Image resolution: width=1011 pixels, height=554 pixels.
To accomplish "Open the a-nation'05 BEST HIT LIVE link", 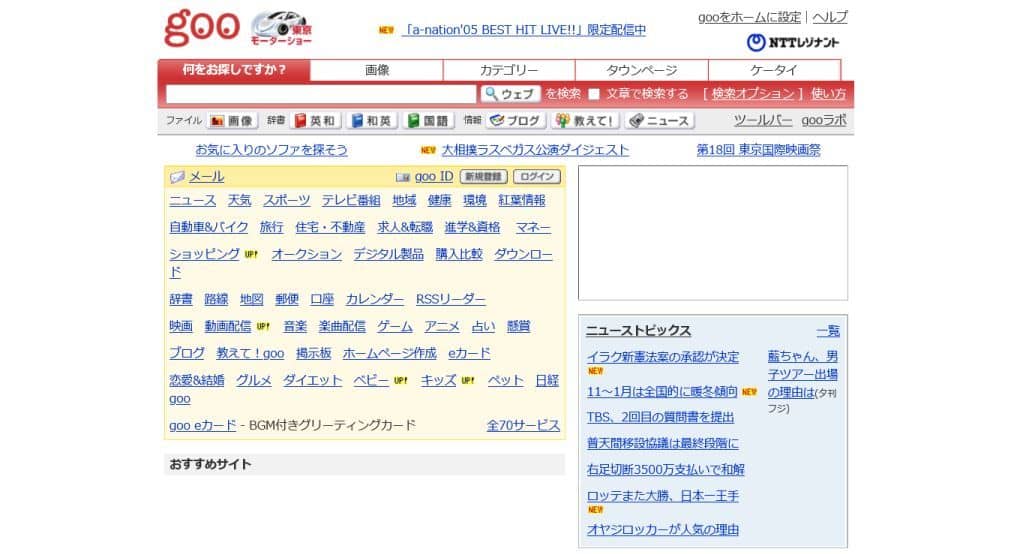I will 524,30.
